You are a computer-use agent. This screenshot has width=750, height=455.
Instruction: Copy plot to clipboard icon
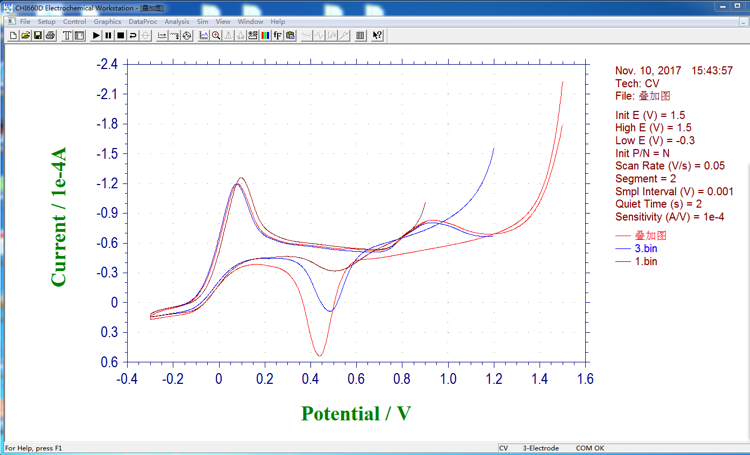coord(290,35)
